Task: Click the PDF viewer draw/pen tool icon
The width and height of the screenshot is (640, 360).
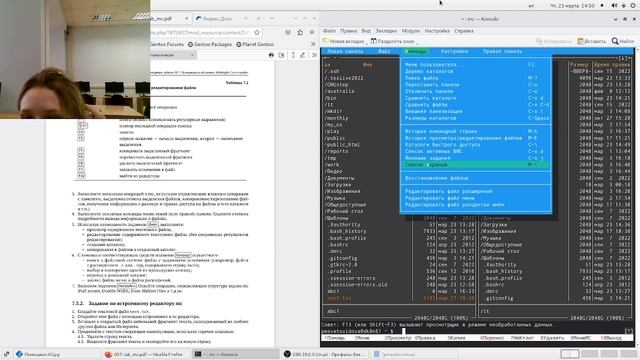Action: [302, 55]
